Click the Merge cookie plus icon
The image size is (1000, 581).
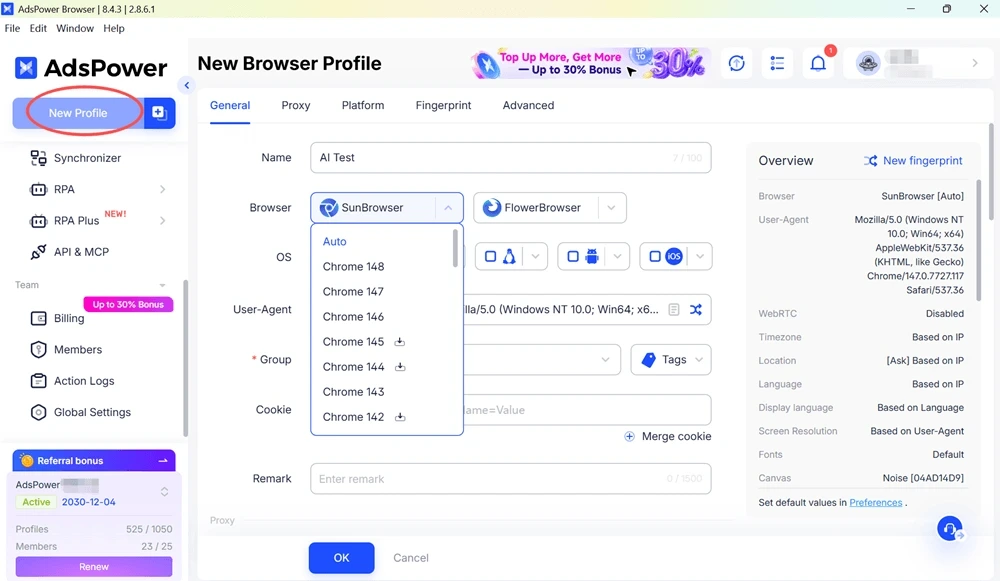[x=629, y=436]
